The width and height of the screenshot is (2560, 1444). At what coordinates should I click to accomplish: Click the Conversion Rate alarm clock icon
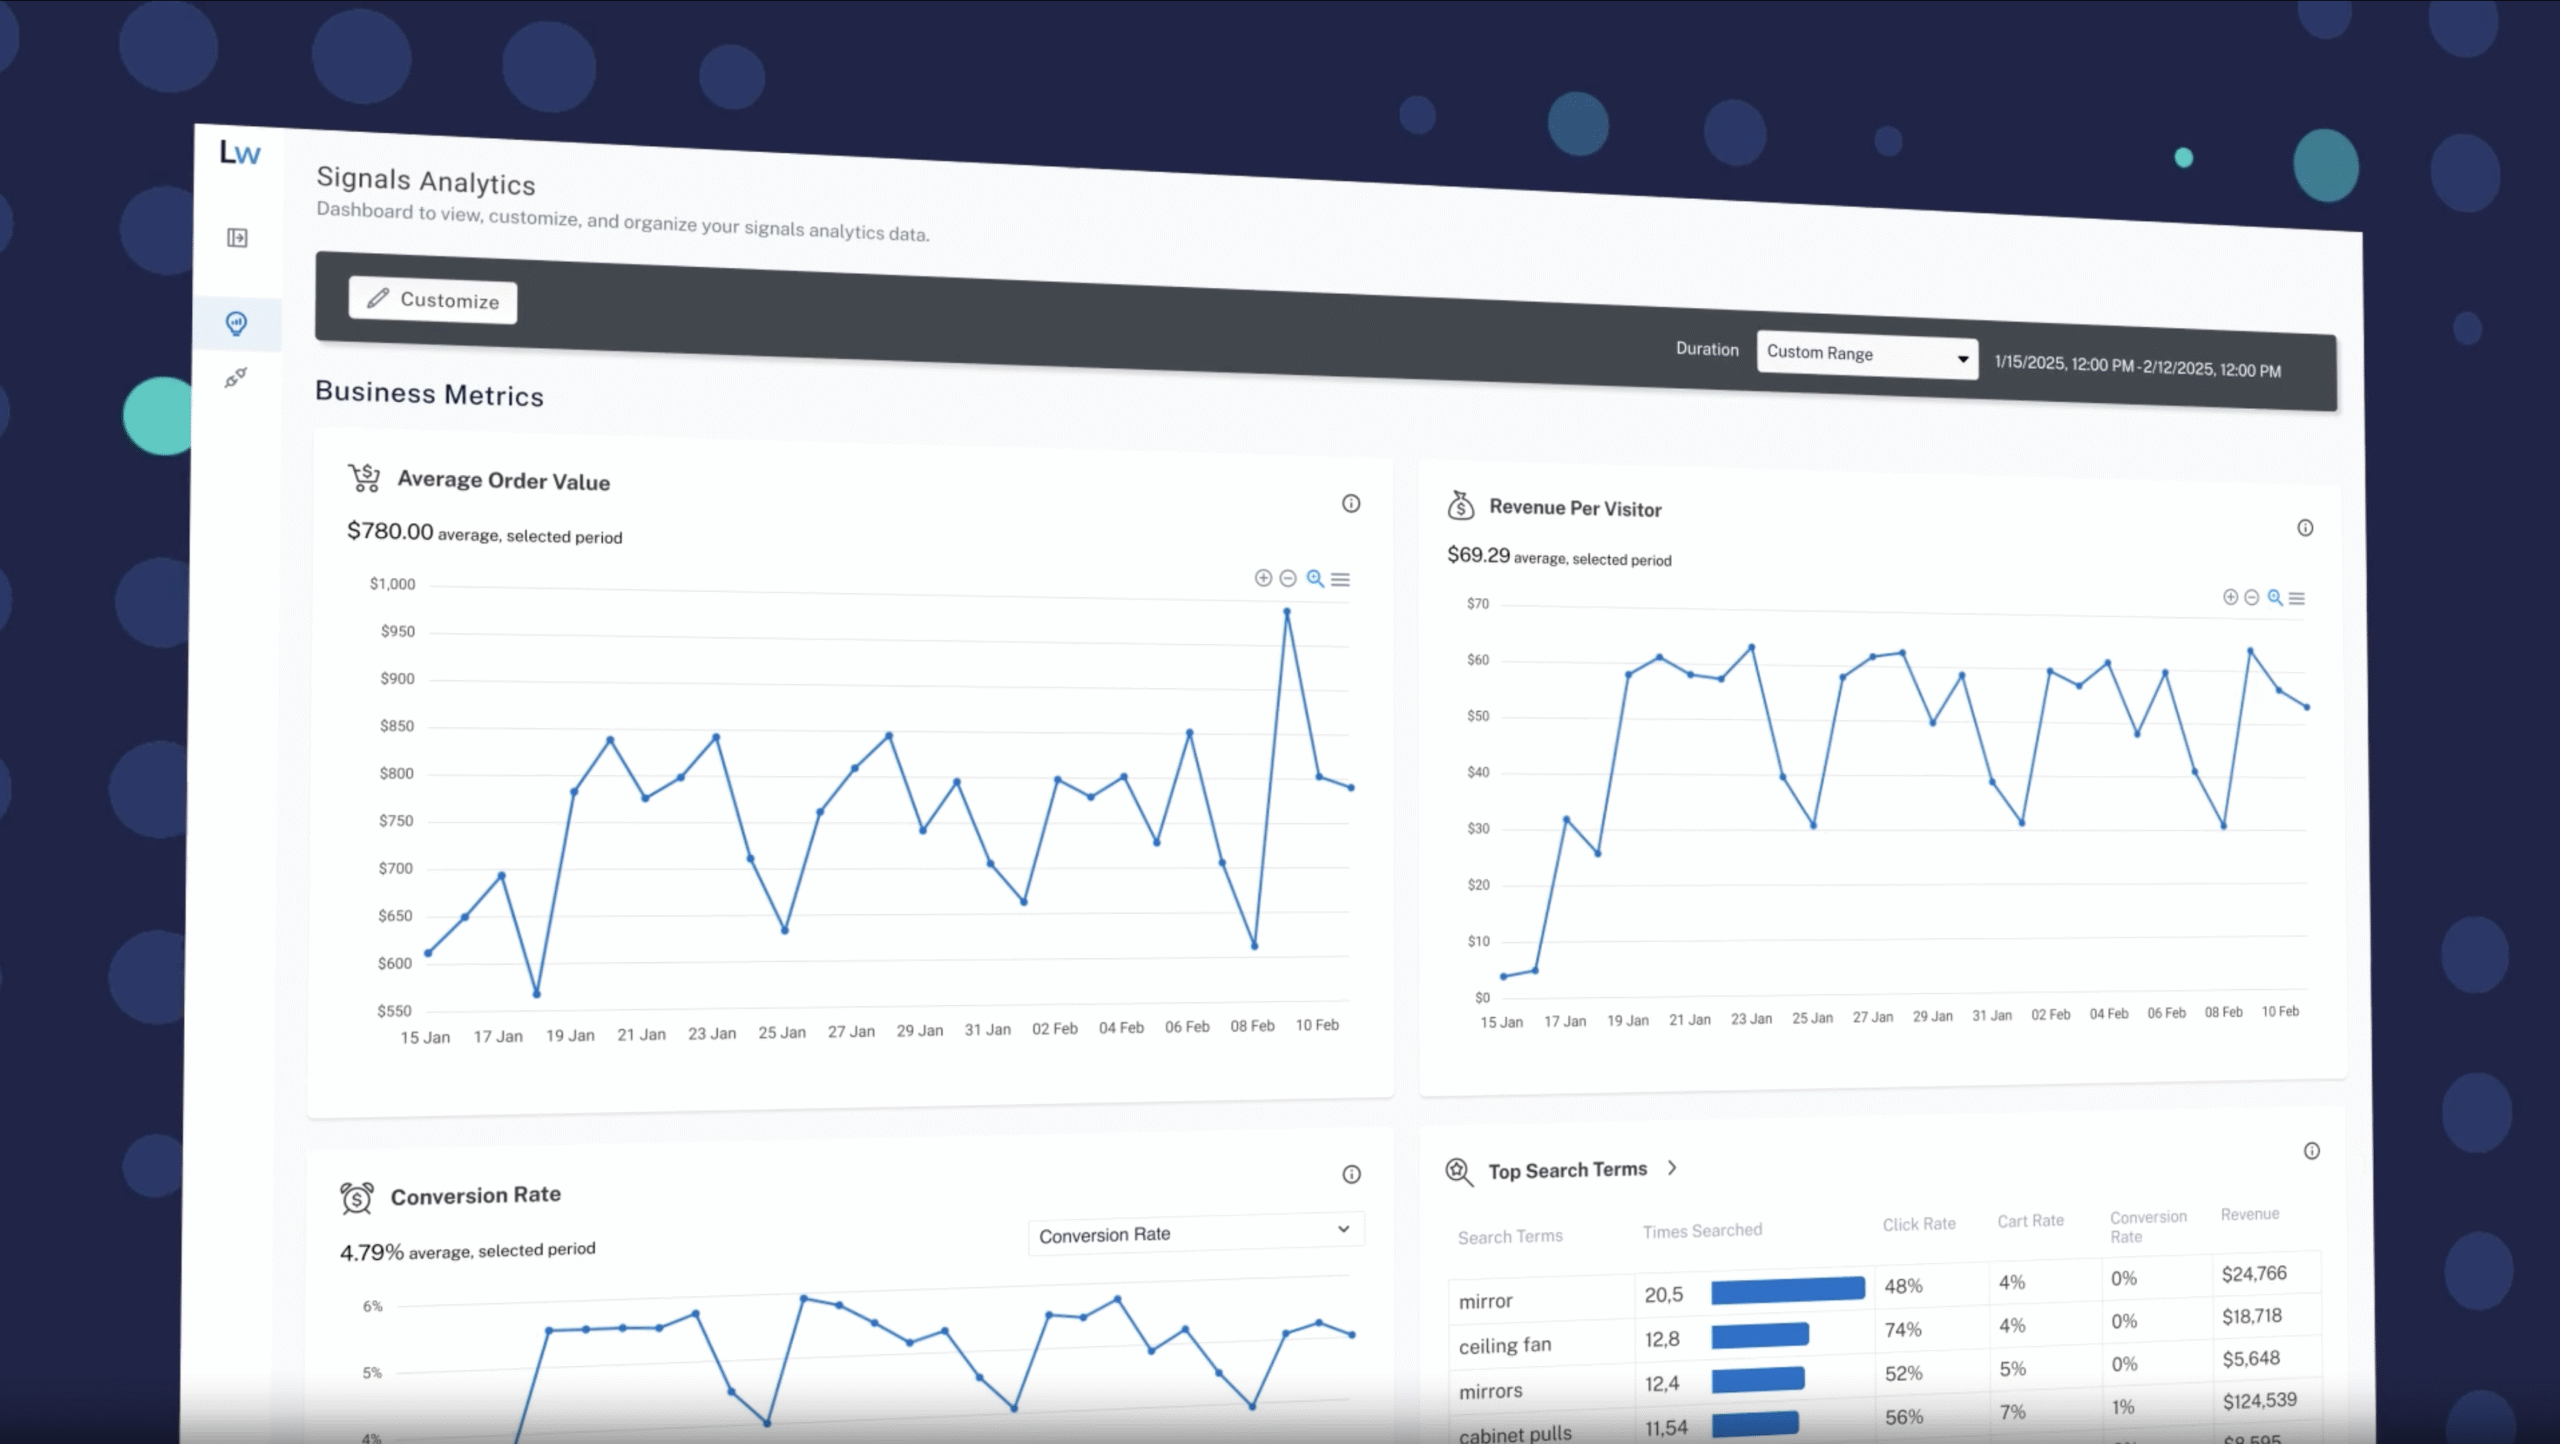click(x=357, y=1197)
